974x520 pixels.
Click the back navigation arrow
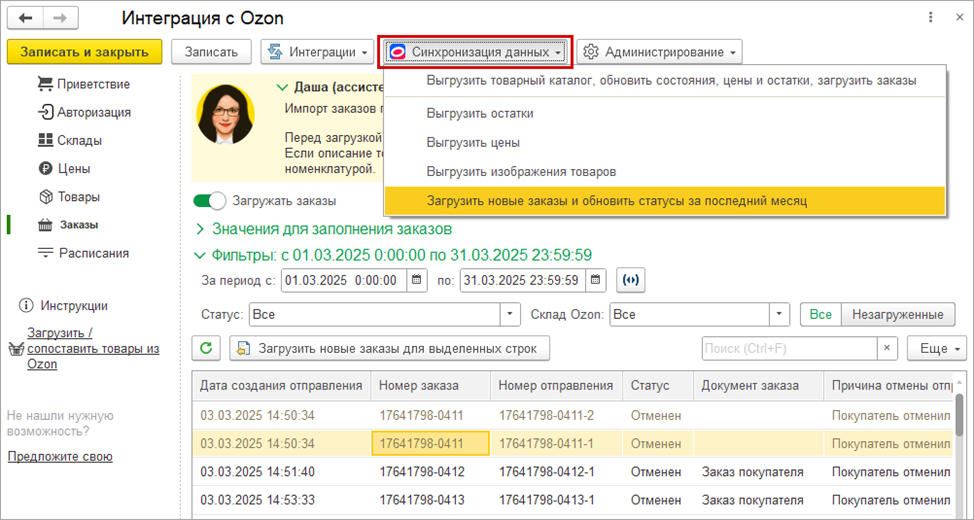click(x=25, y=19)
